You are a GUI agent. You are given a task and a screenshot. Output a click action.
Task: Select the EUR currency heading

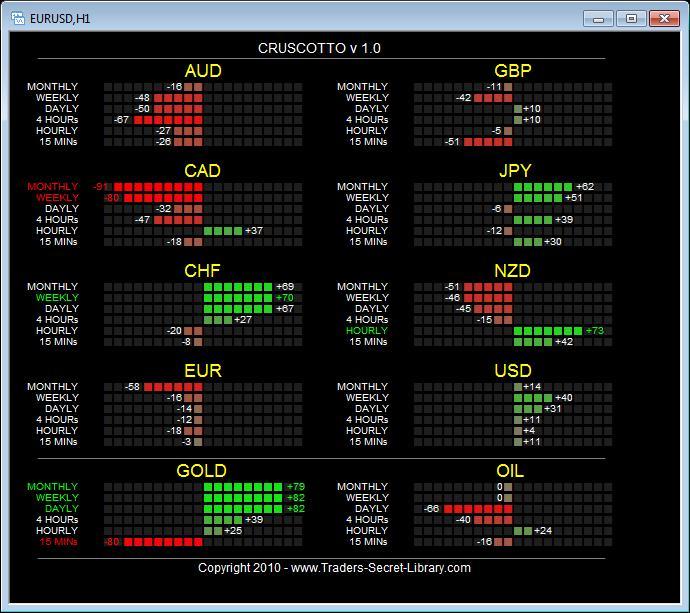pyautogui.click(x=203, y=371)
